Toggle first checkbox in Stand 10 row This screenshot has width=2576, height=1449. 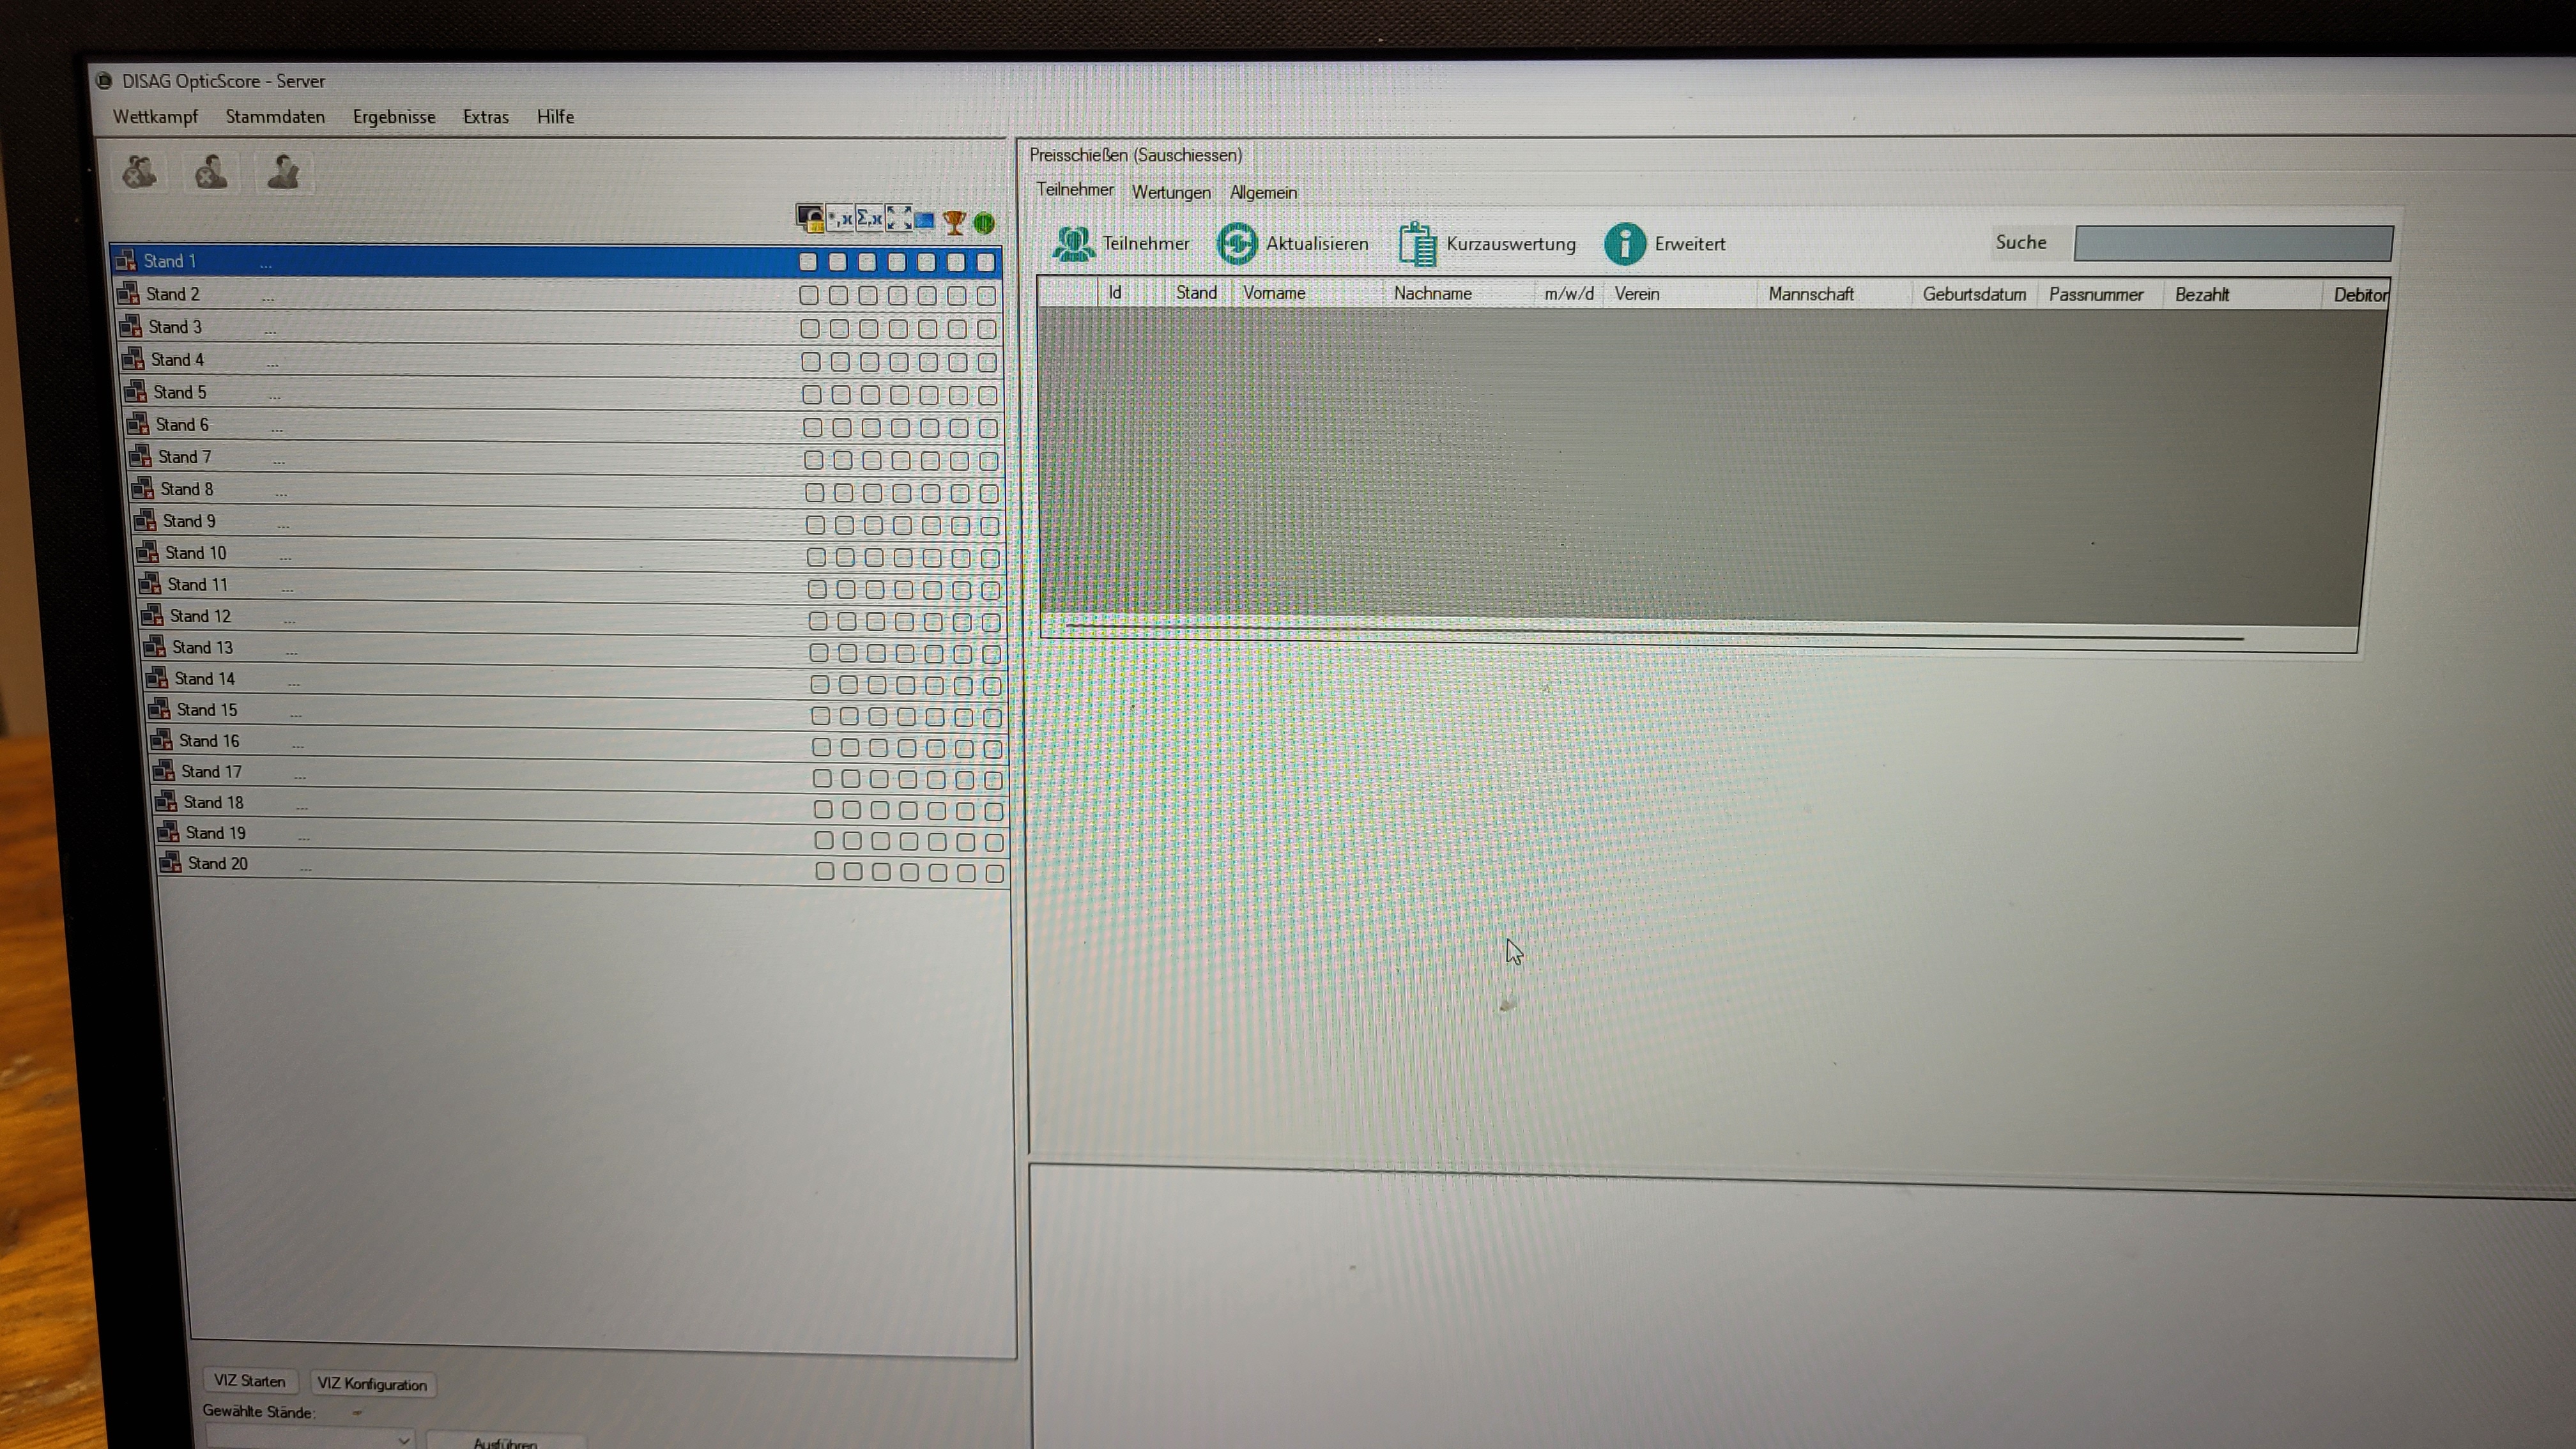click(816, 558)
